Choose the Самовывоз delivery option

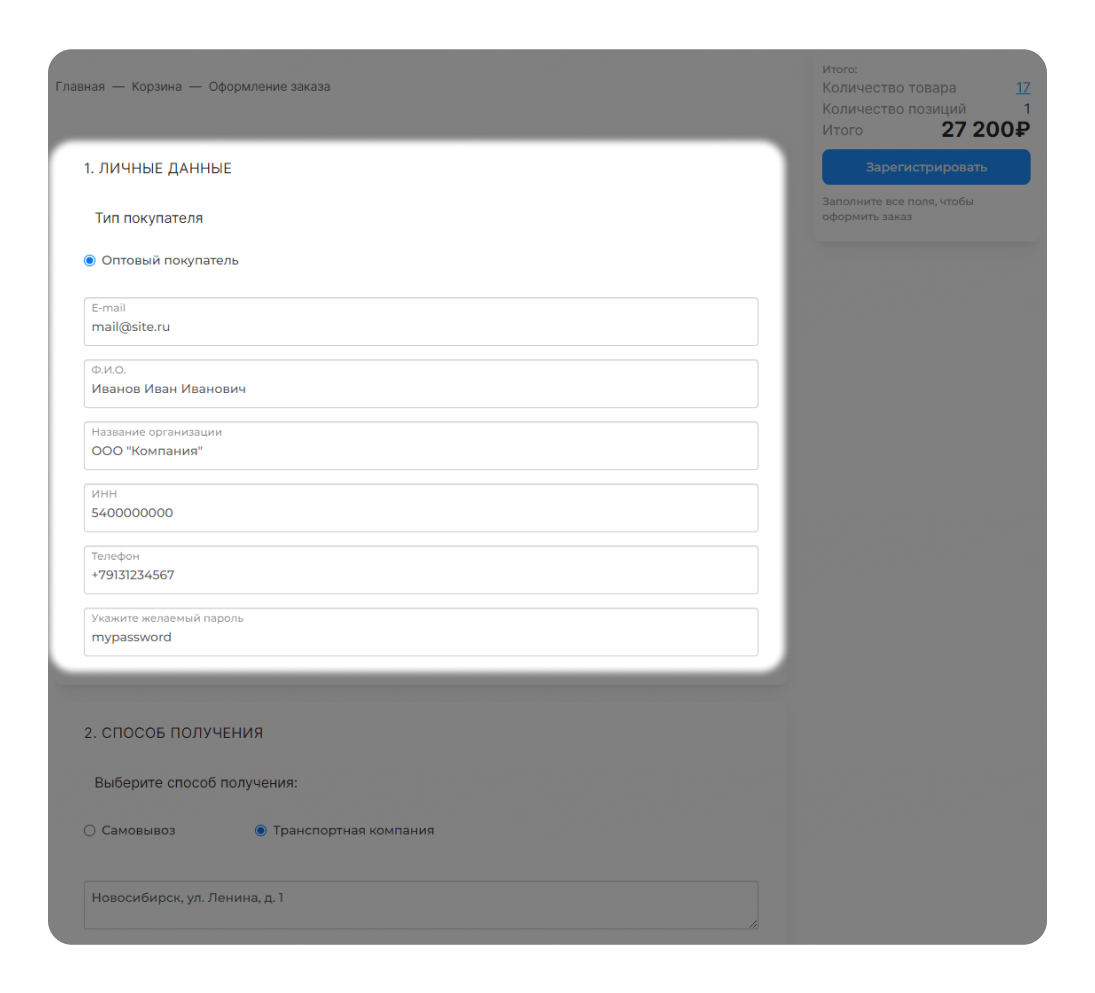[x=90, y=830]
